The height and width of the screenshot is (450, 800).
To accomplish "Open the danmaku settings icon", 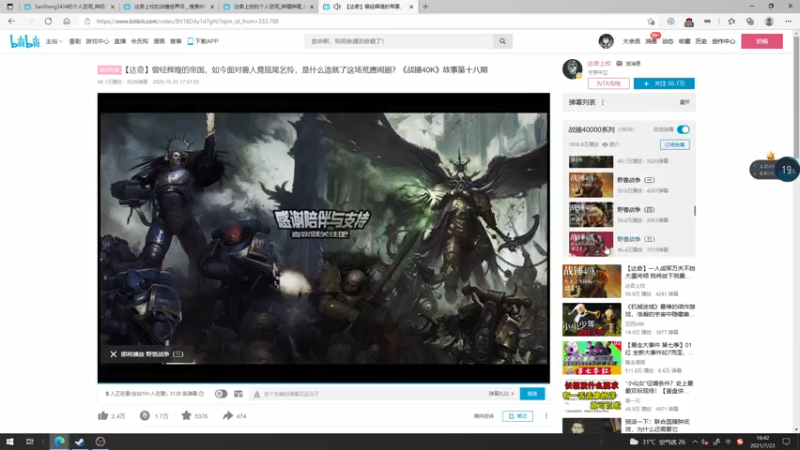I will coord(238,394).
